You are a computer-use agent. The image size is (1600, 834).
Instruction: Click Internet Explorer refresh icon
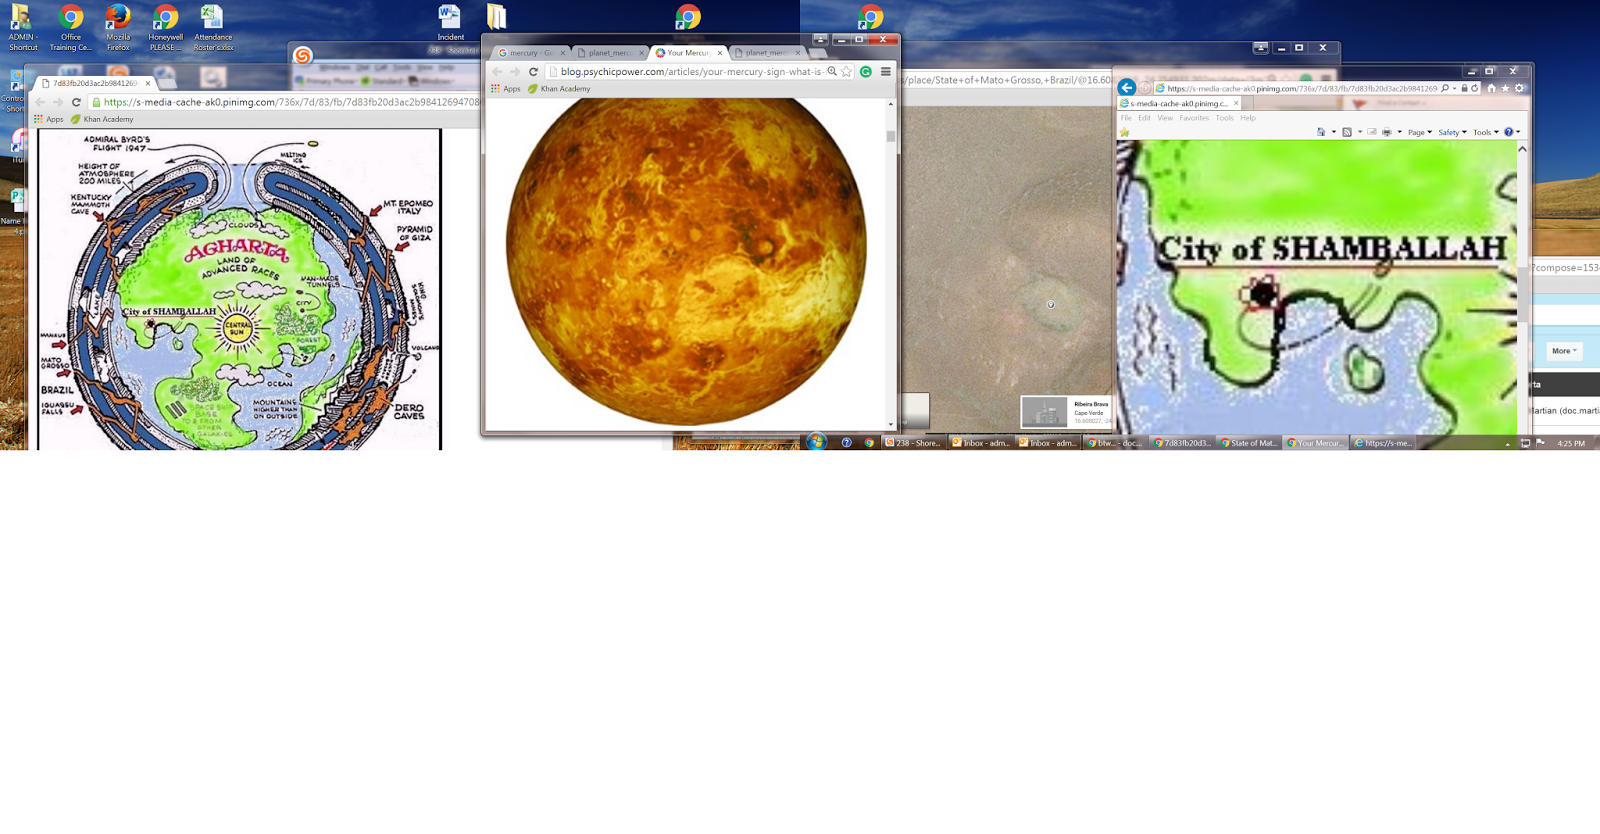tap(1474, 88)
